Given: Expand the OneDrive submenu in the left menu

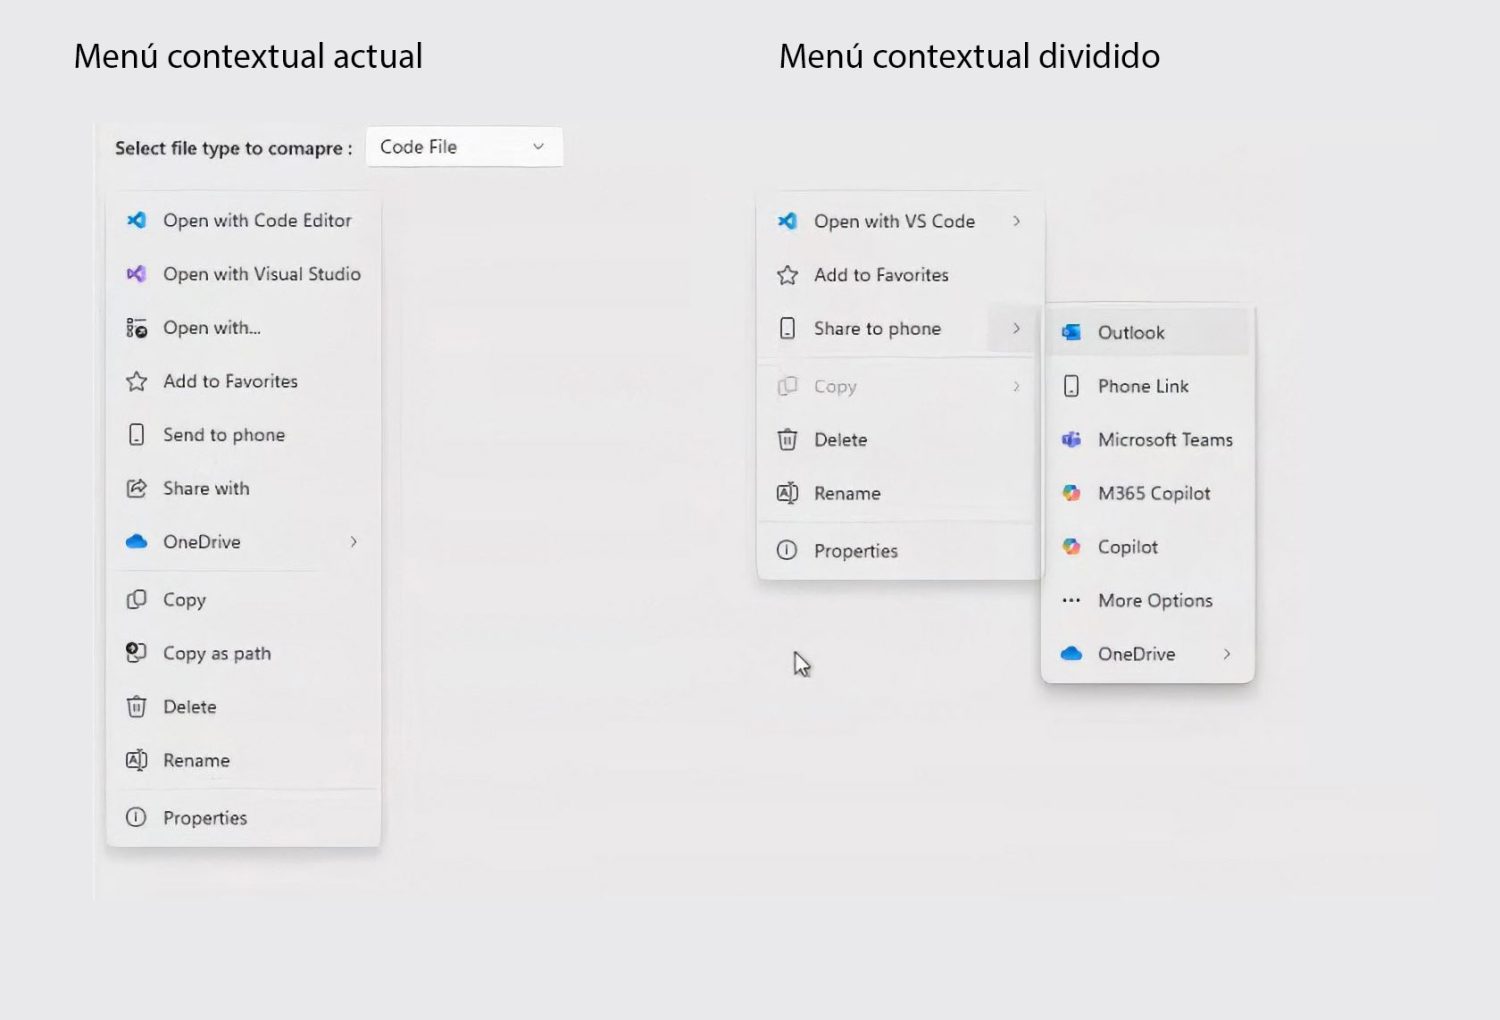Looking at the screenshot, I should pos(353,541).
